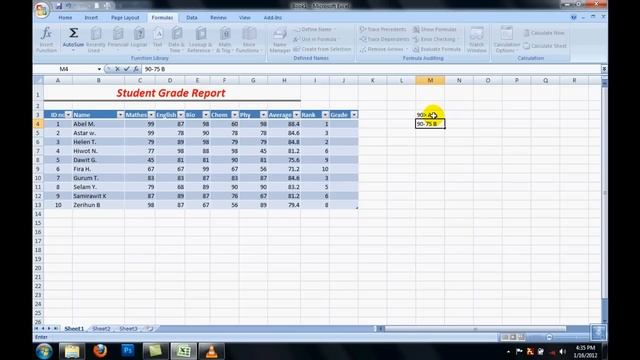Screen dimensions: 640x360
Task: Click the fx icon beside formula bar
Action: pyautogui.click(x=136, y=69)
